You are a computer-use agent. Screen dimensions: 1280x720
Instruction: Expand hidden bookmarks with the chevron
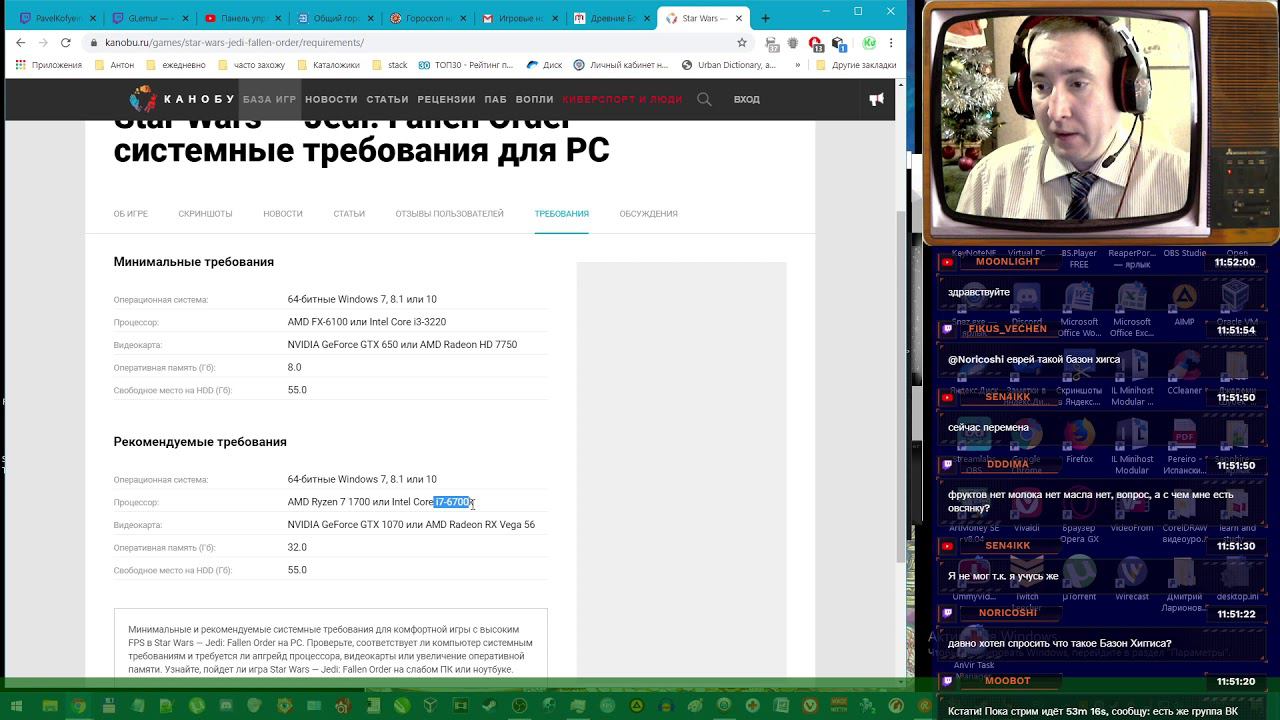click(797, 65)
